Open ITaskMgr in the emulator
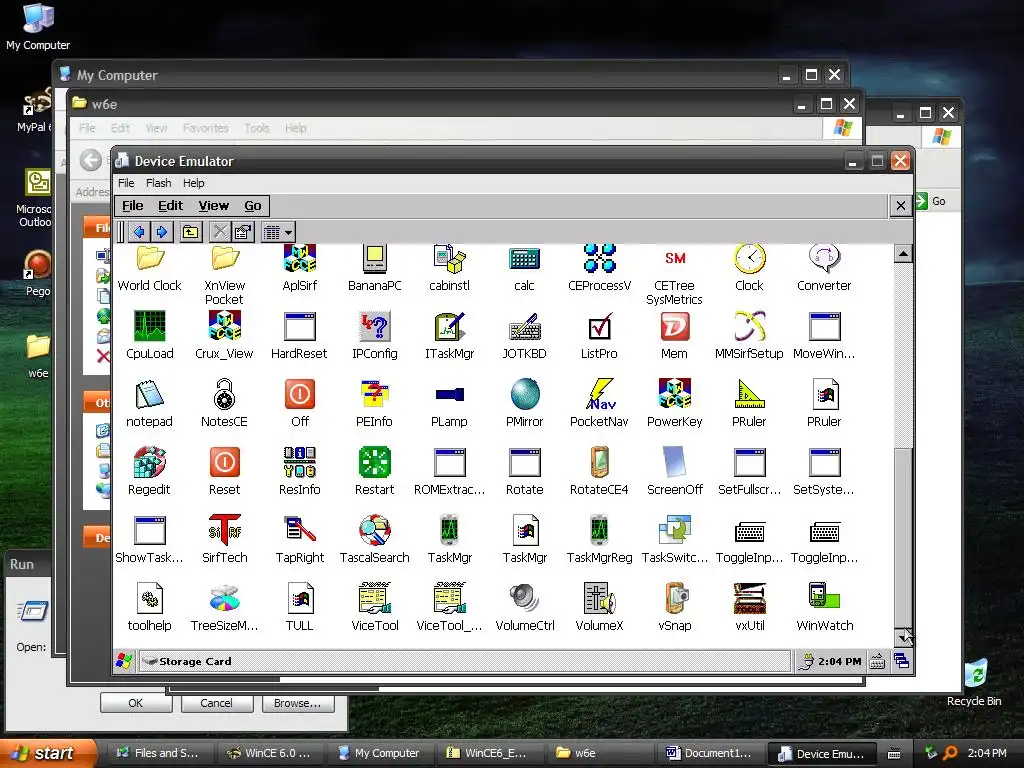Viewport: 1024px width, 768px height. pos(449,327)
